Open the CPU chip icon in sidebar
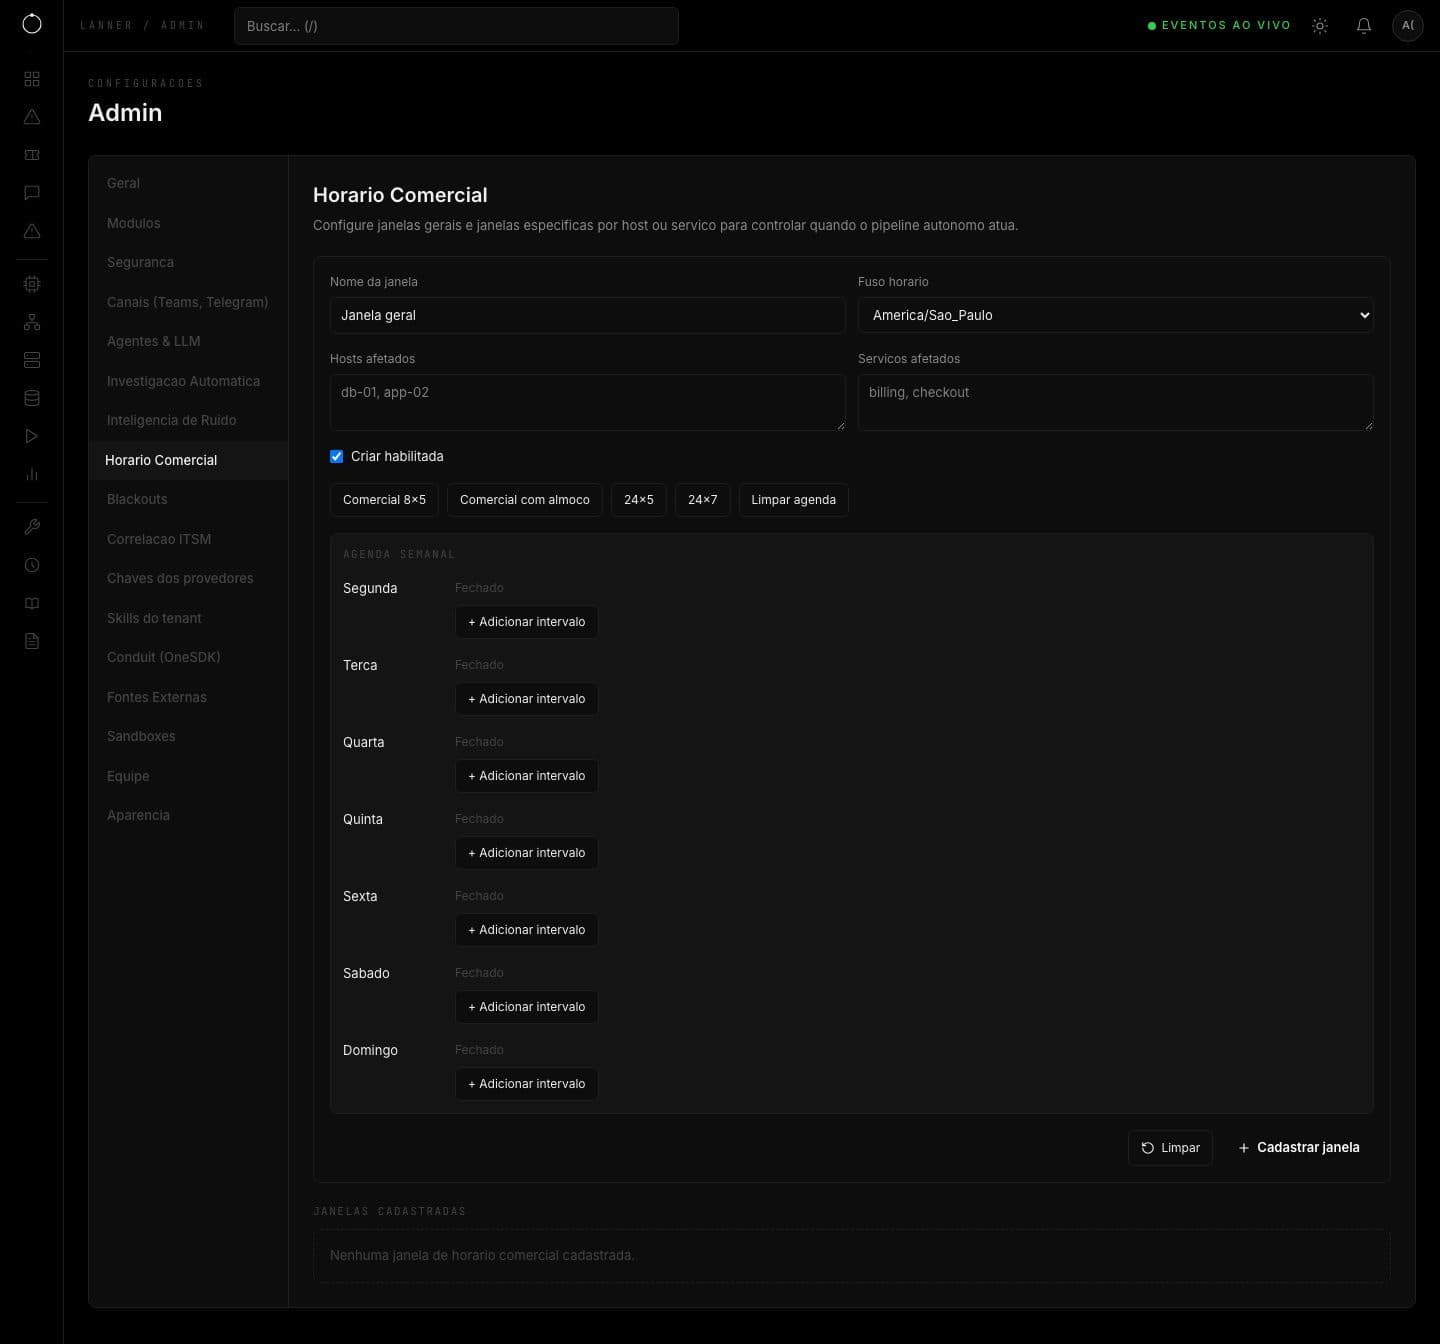The width and height of the screenshot is (1440, 1344). pos(32,284)
